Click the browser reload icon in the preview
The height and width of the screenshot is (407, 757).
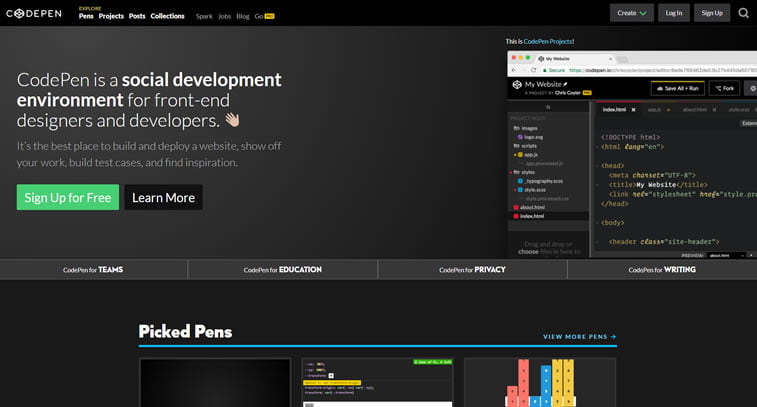(533, 70)
